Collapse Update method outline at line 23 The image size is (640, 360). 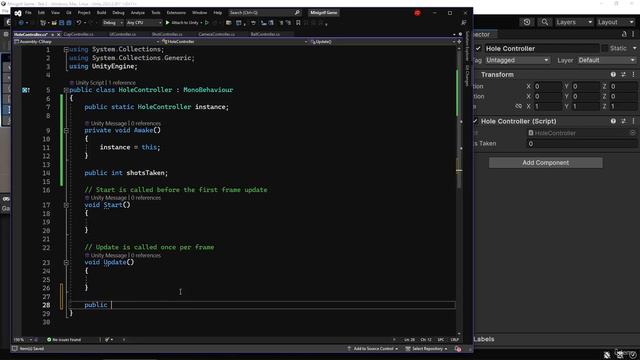tap(66, 262)
